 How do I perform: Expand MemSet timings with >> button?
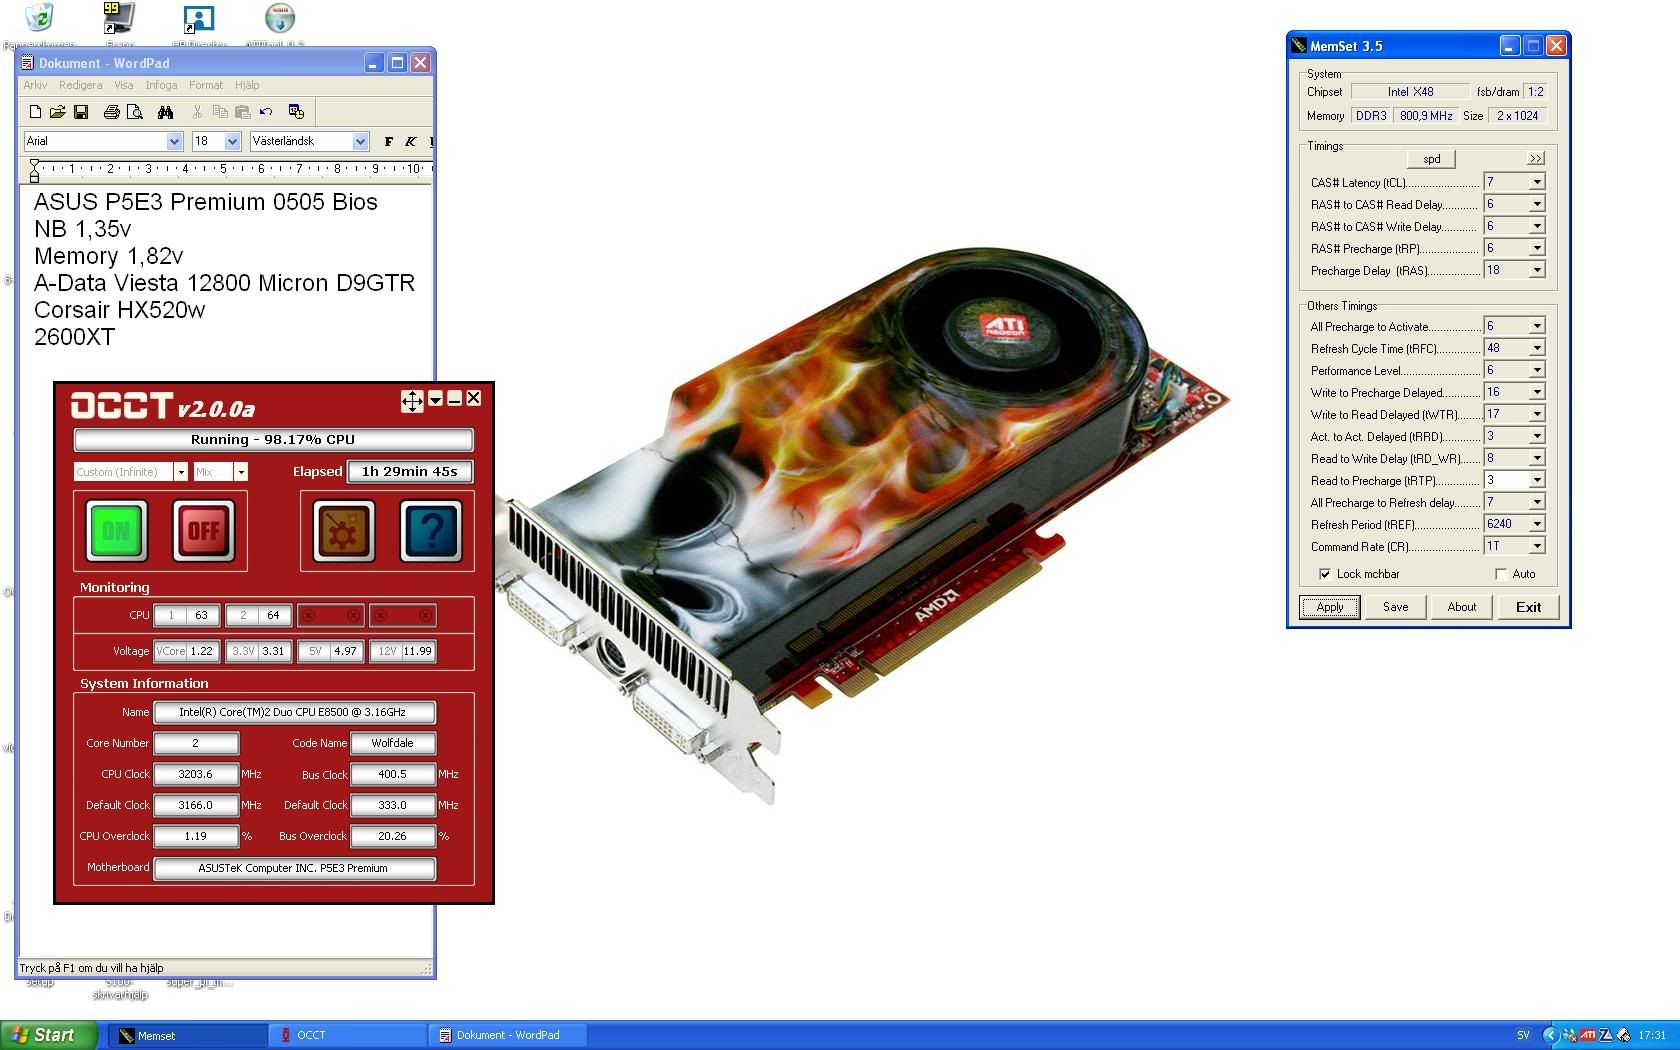pyautogui.click(x=1536, y=159)
